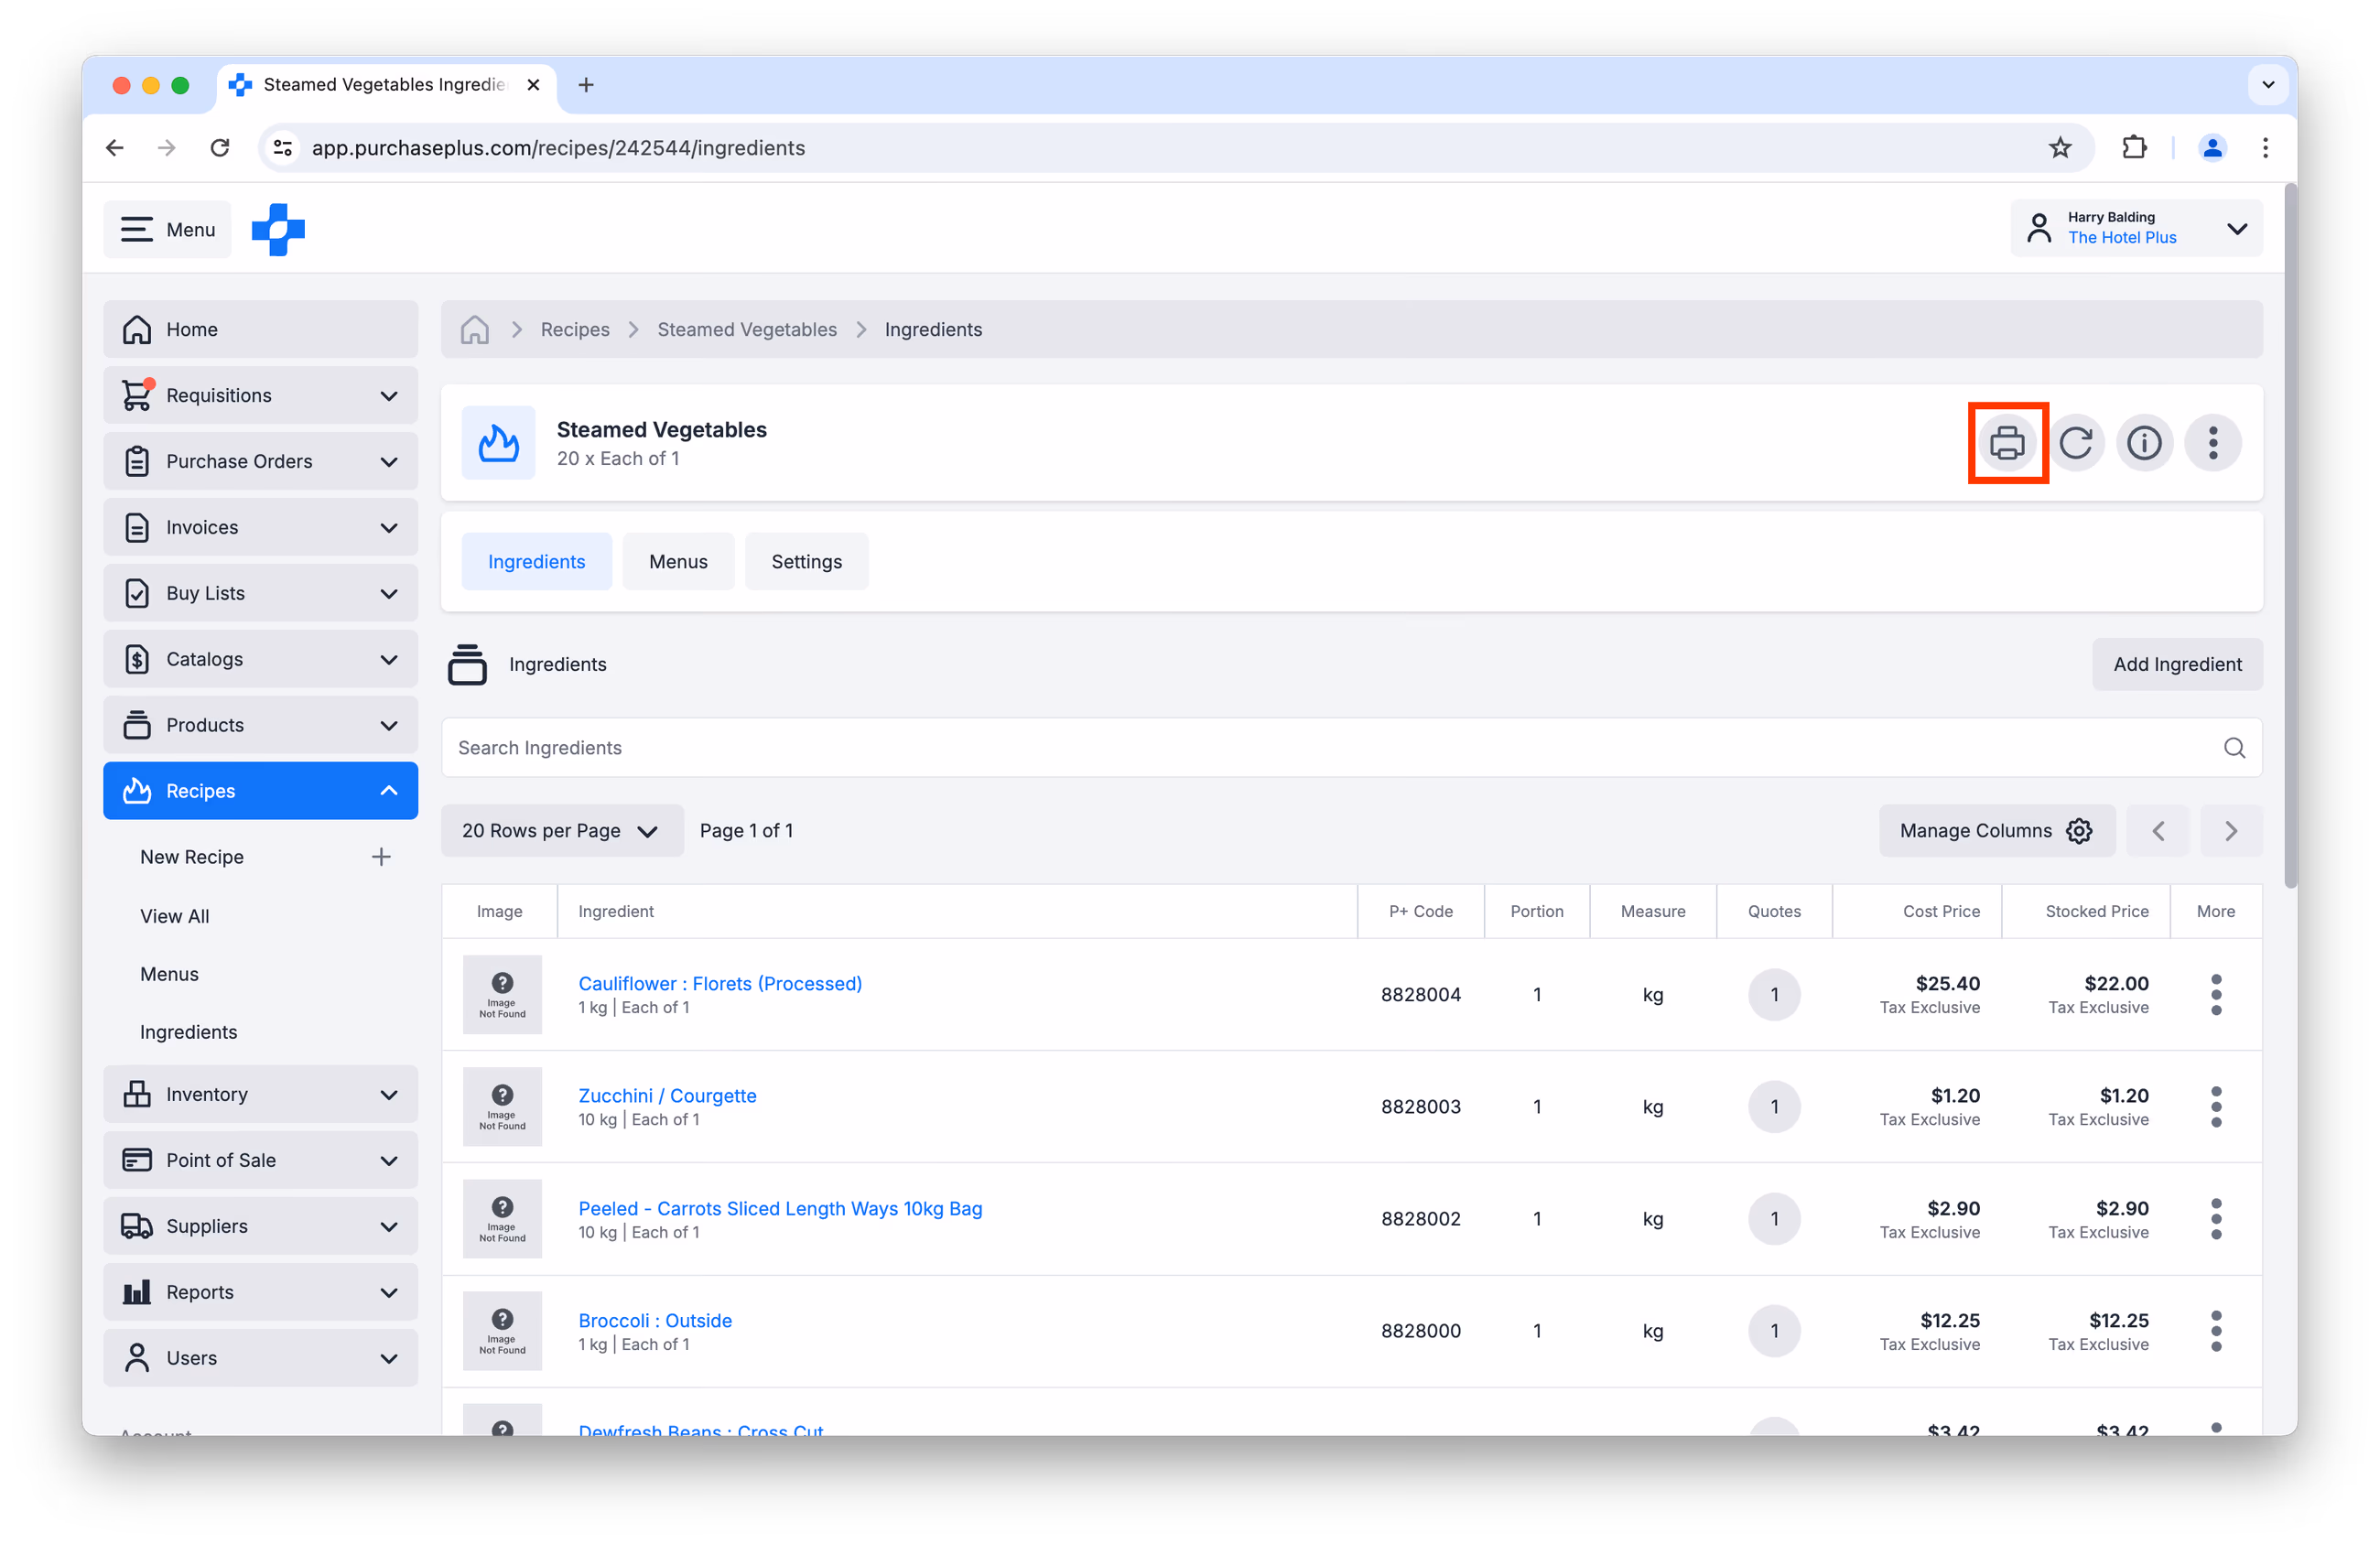Click Recipes in the breadcrumb
The width and height of the screenshot is (2380, 1544).
575,329
